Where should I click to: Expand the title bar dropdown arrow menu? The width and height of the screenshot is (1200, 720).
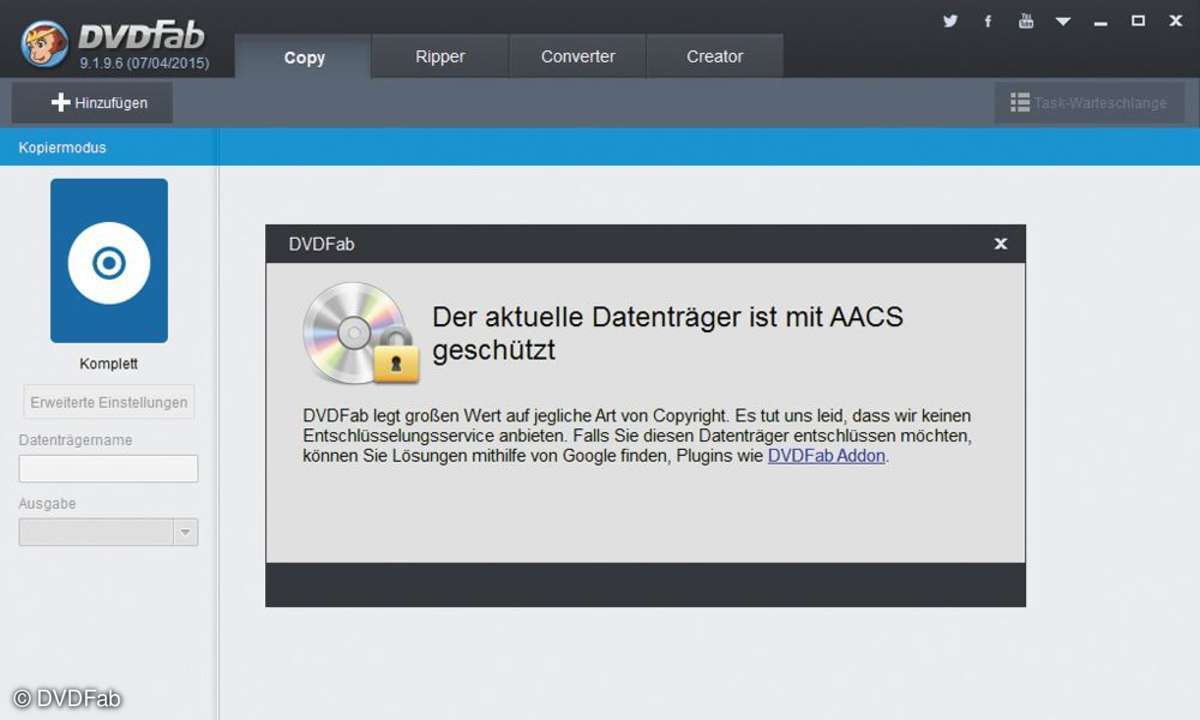(1063, 21)
